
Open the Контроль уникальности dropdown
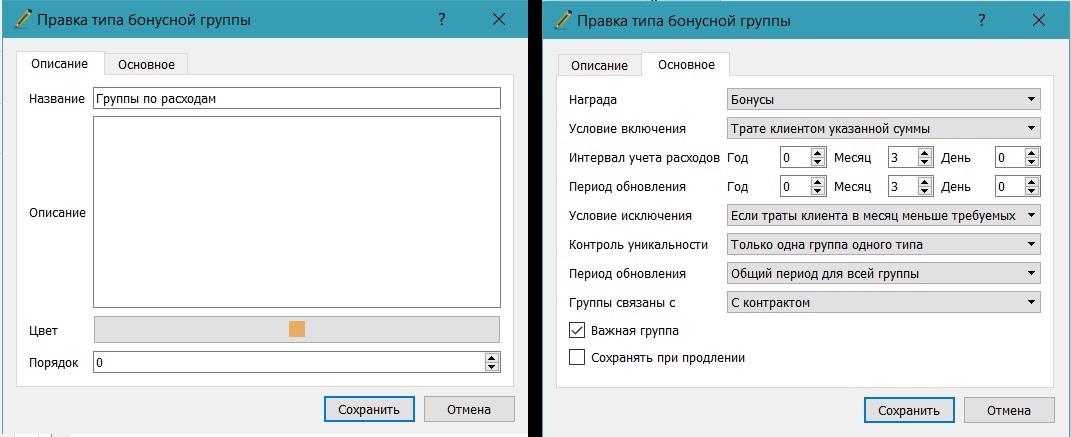click(883, 244)
